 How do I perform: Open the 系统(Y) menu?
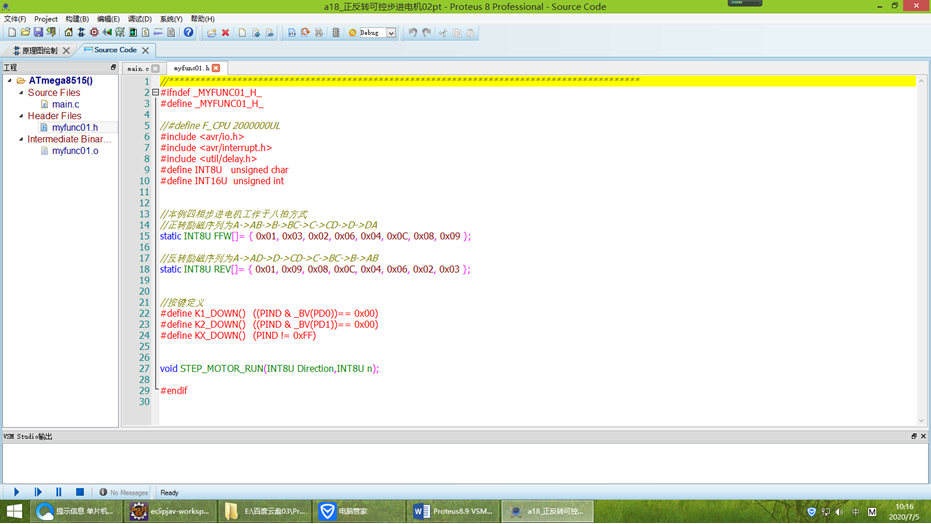[171, 19]
